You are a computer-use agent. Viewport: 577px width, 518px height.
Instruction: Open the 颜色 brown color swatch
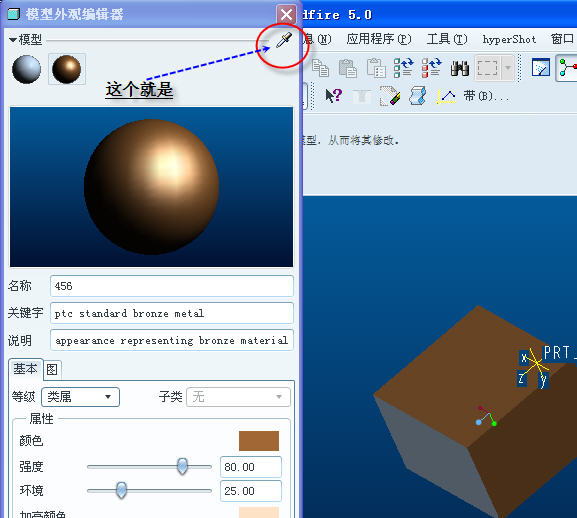(259, 440)
